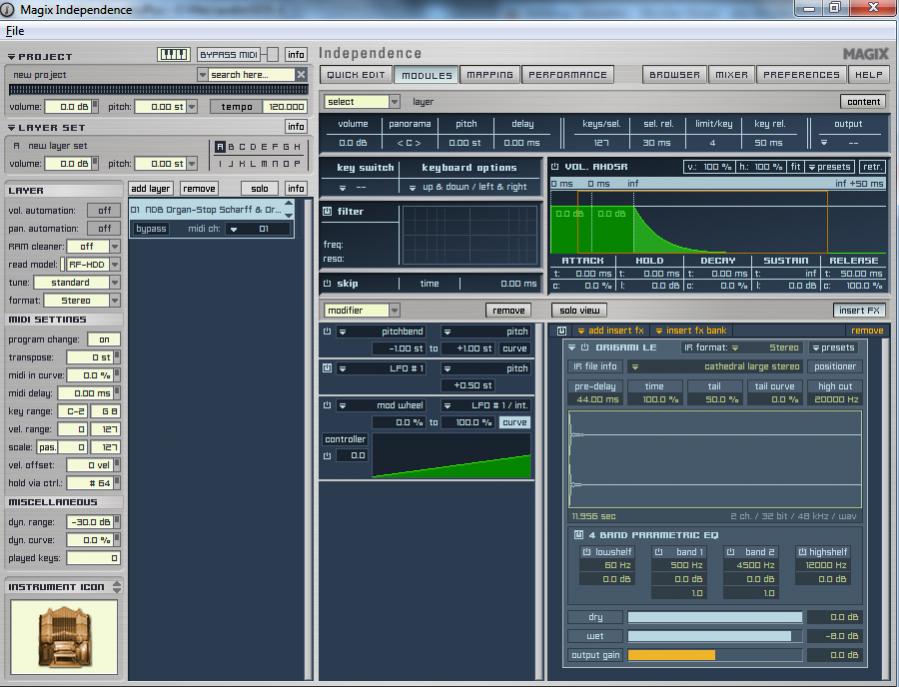Open the modifier dropdown
The width and height of the screenshot is (899, 687).
361,310
